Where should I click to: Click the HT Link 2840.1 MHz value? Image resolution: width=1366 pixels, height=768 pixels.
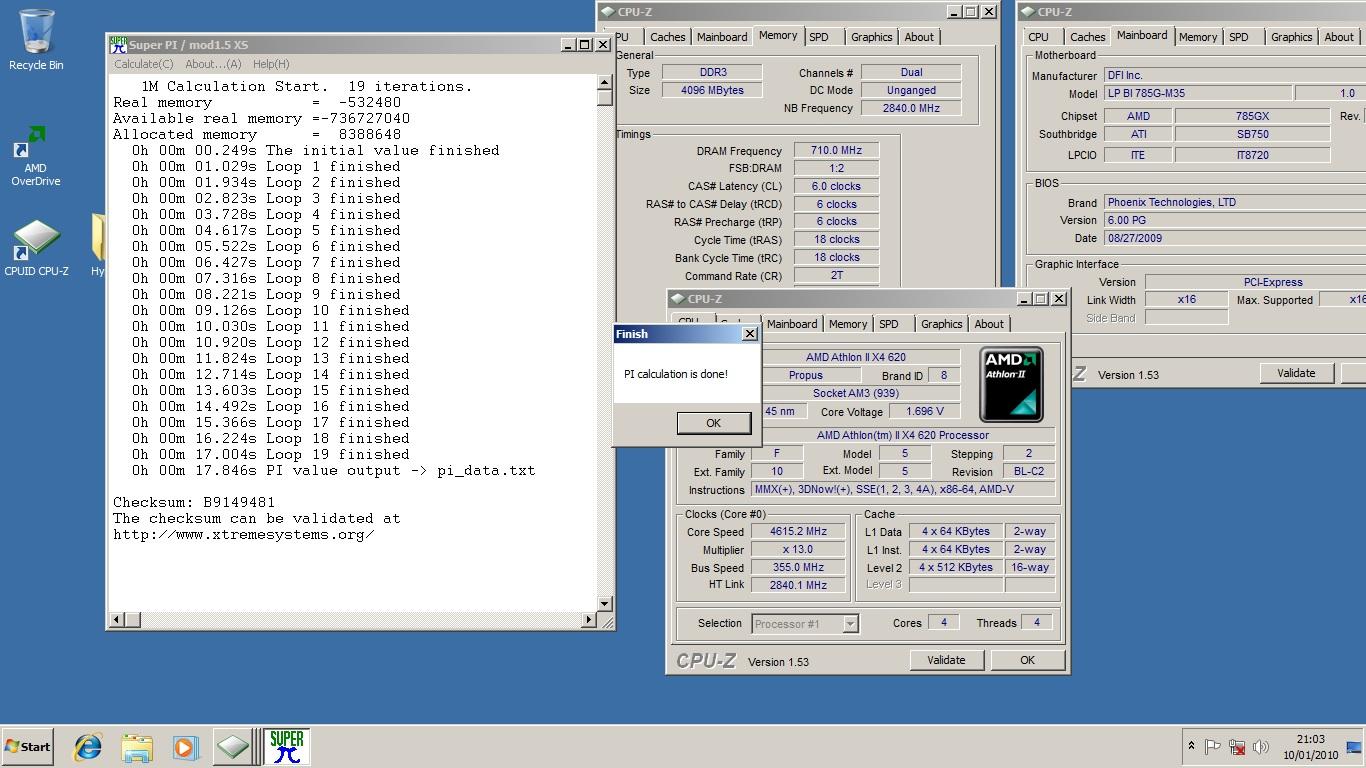(x=798, y=585)
